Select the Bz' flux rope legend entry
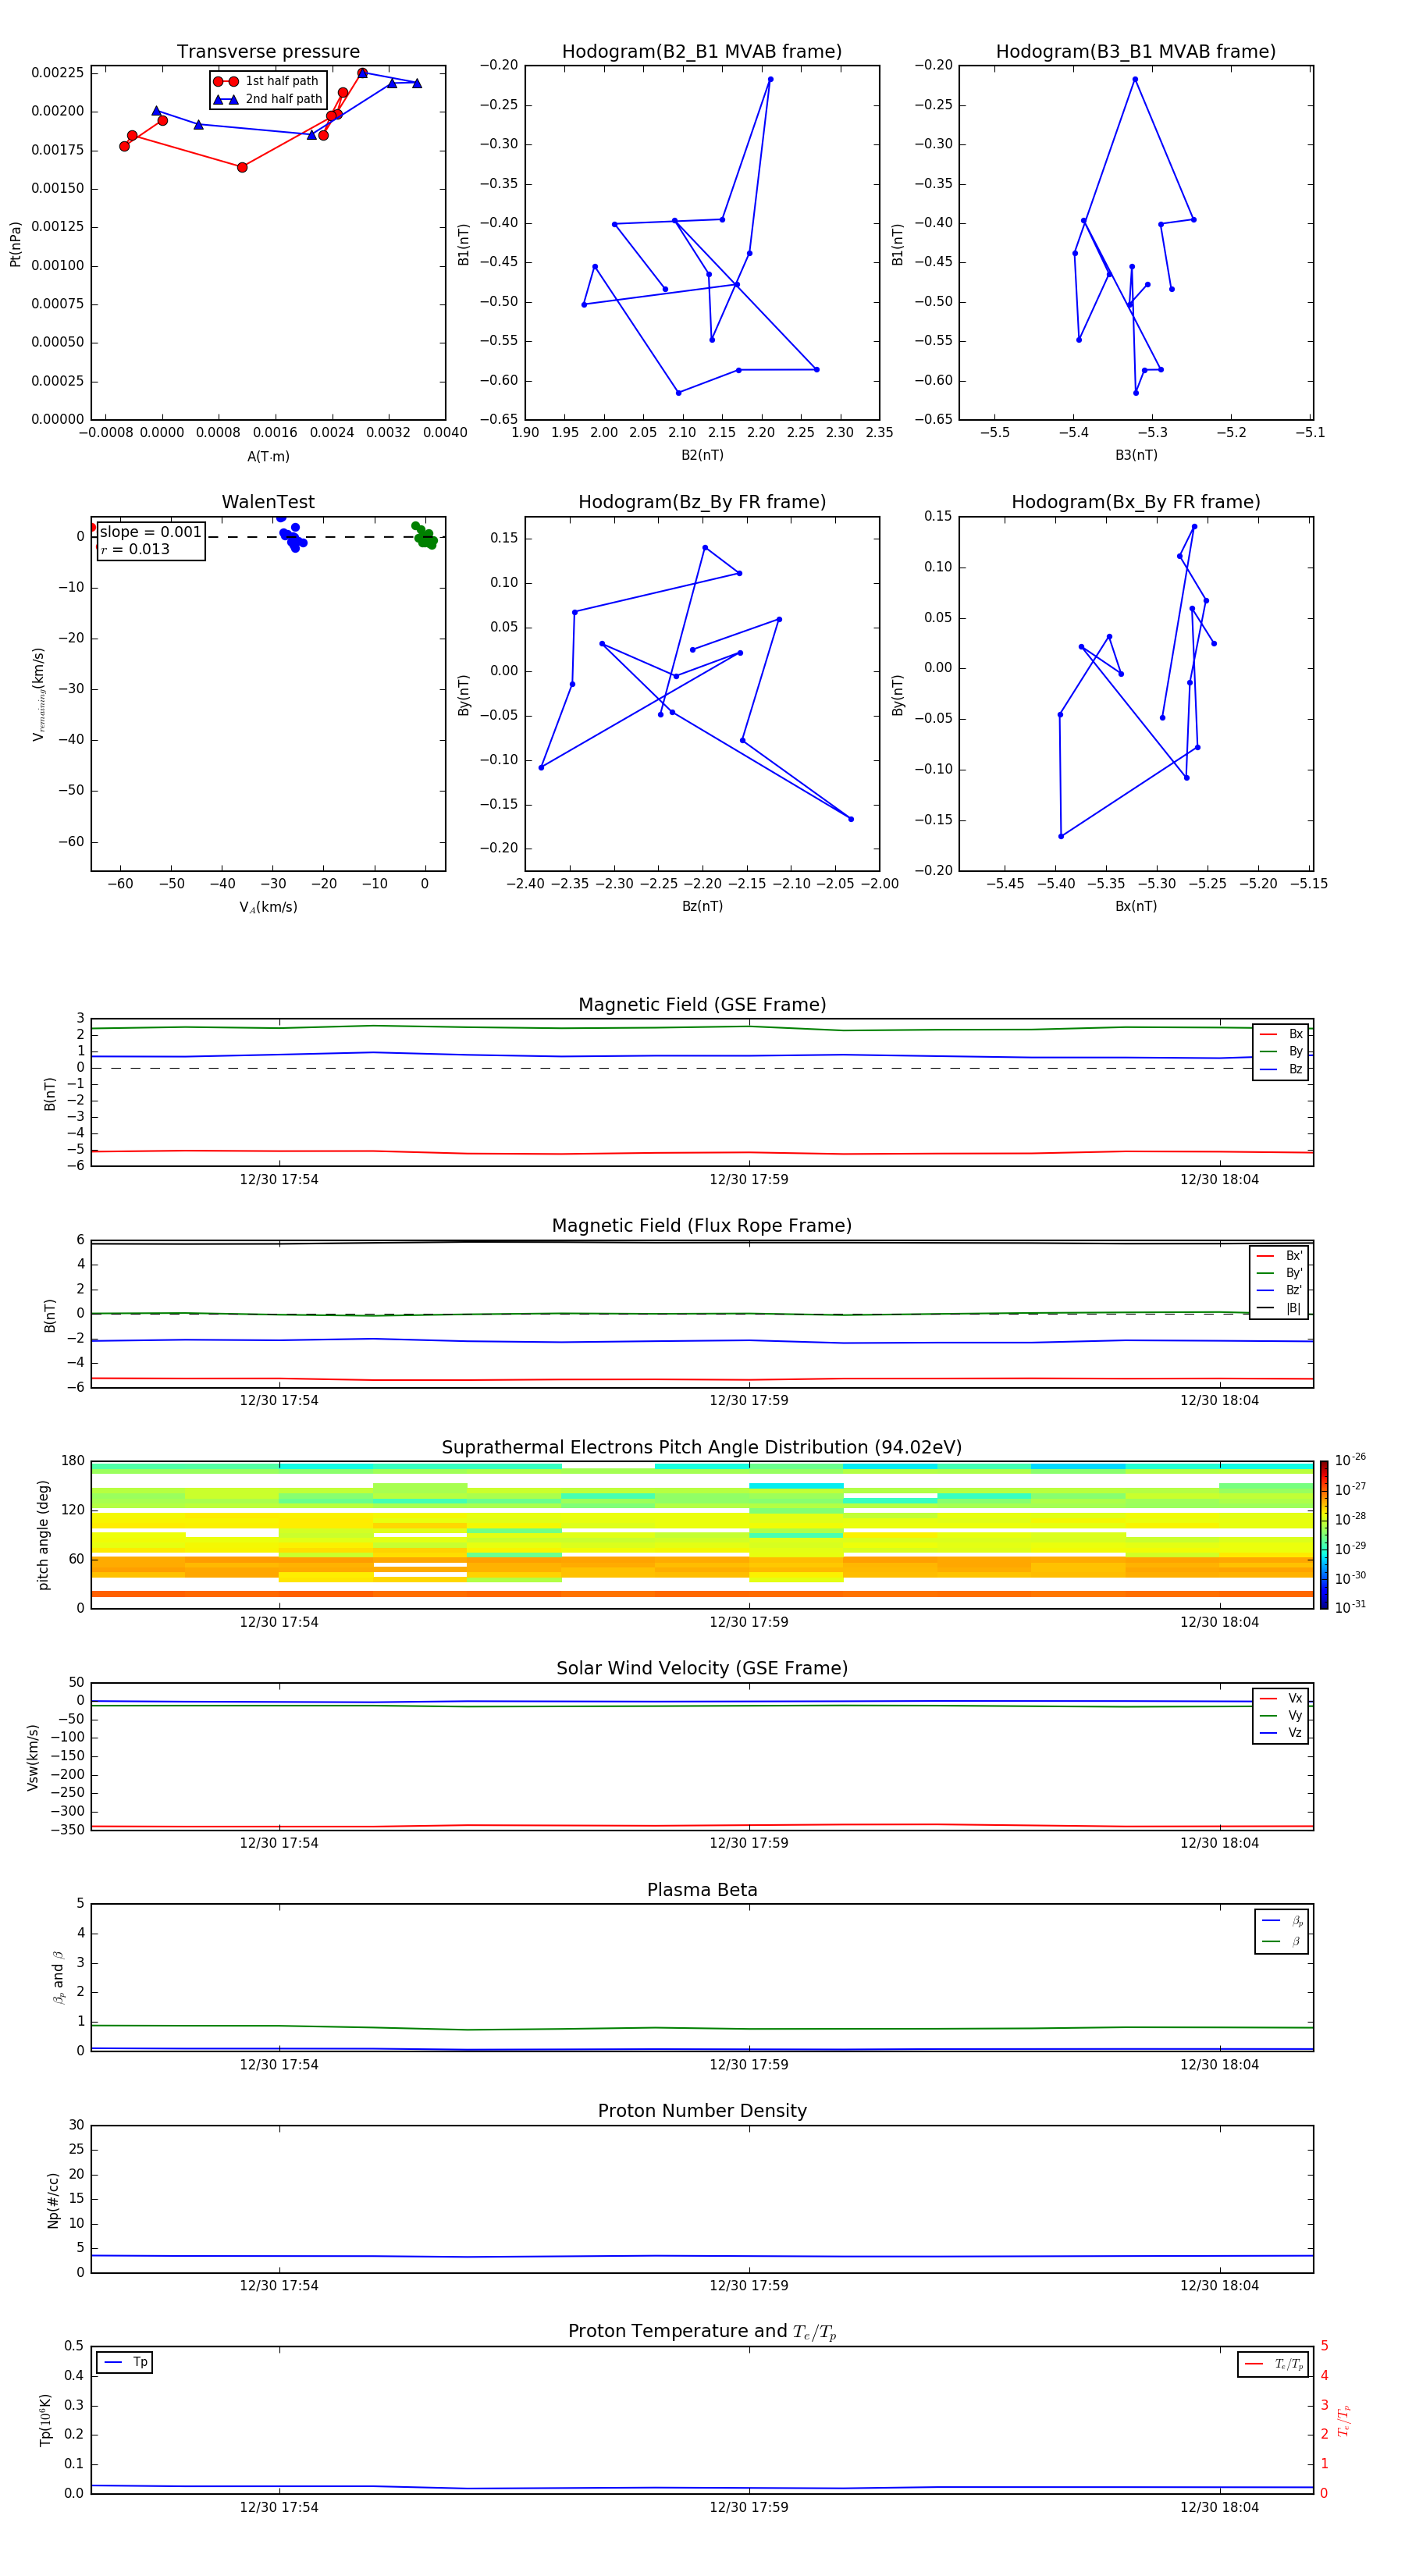This screenshot has height=2576, width=1405. point(1280,1290)
